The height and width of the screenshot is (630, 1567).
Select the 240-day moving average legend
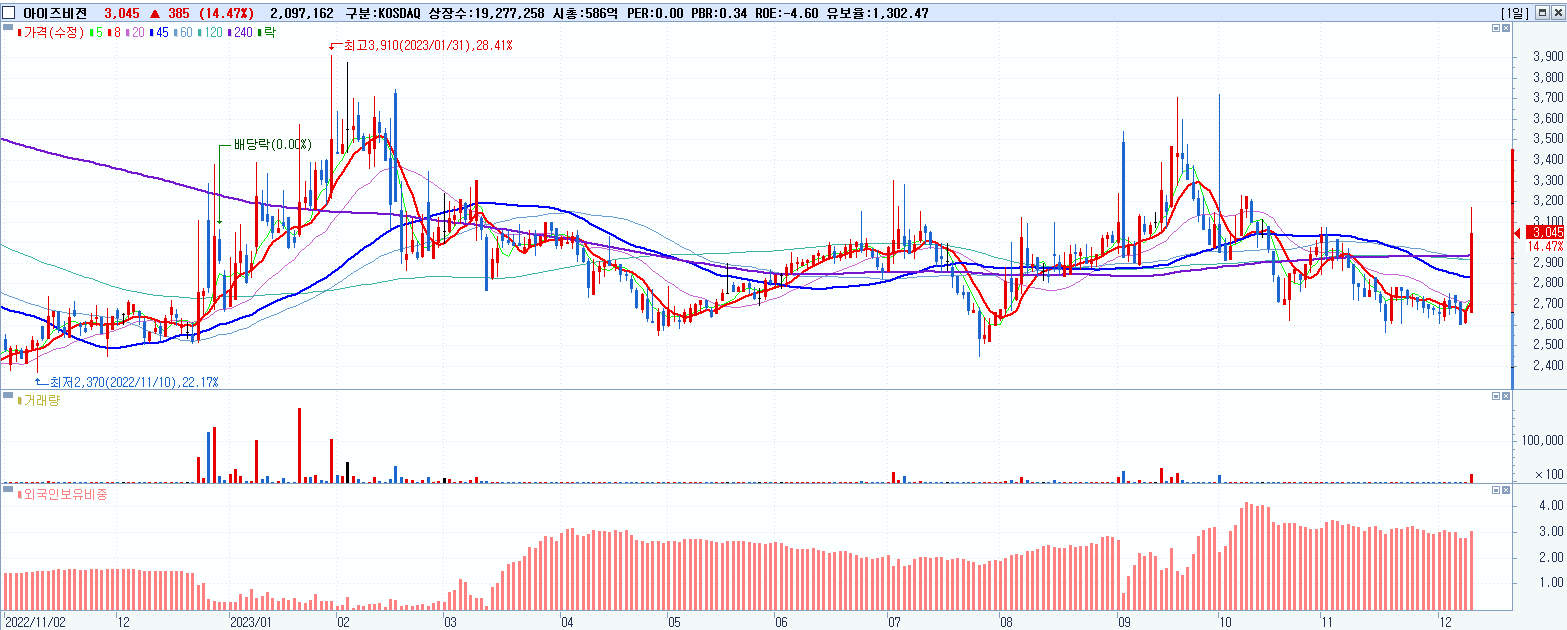click(x=241, y=33)
